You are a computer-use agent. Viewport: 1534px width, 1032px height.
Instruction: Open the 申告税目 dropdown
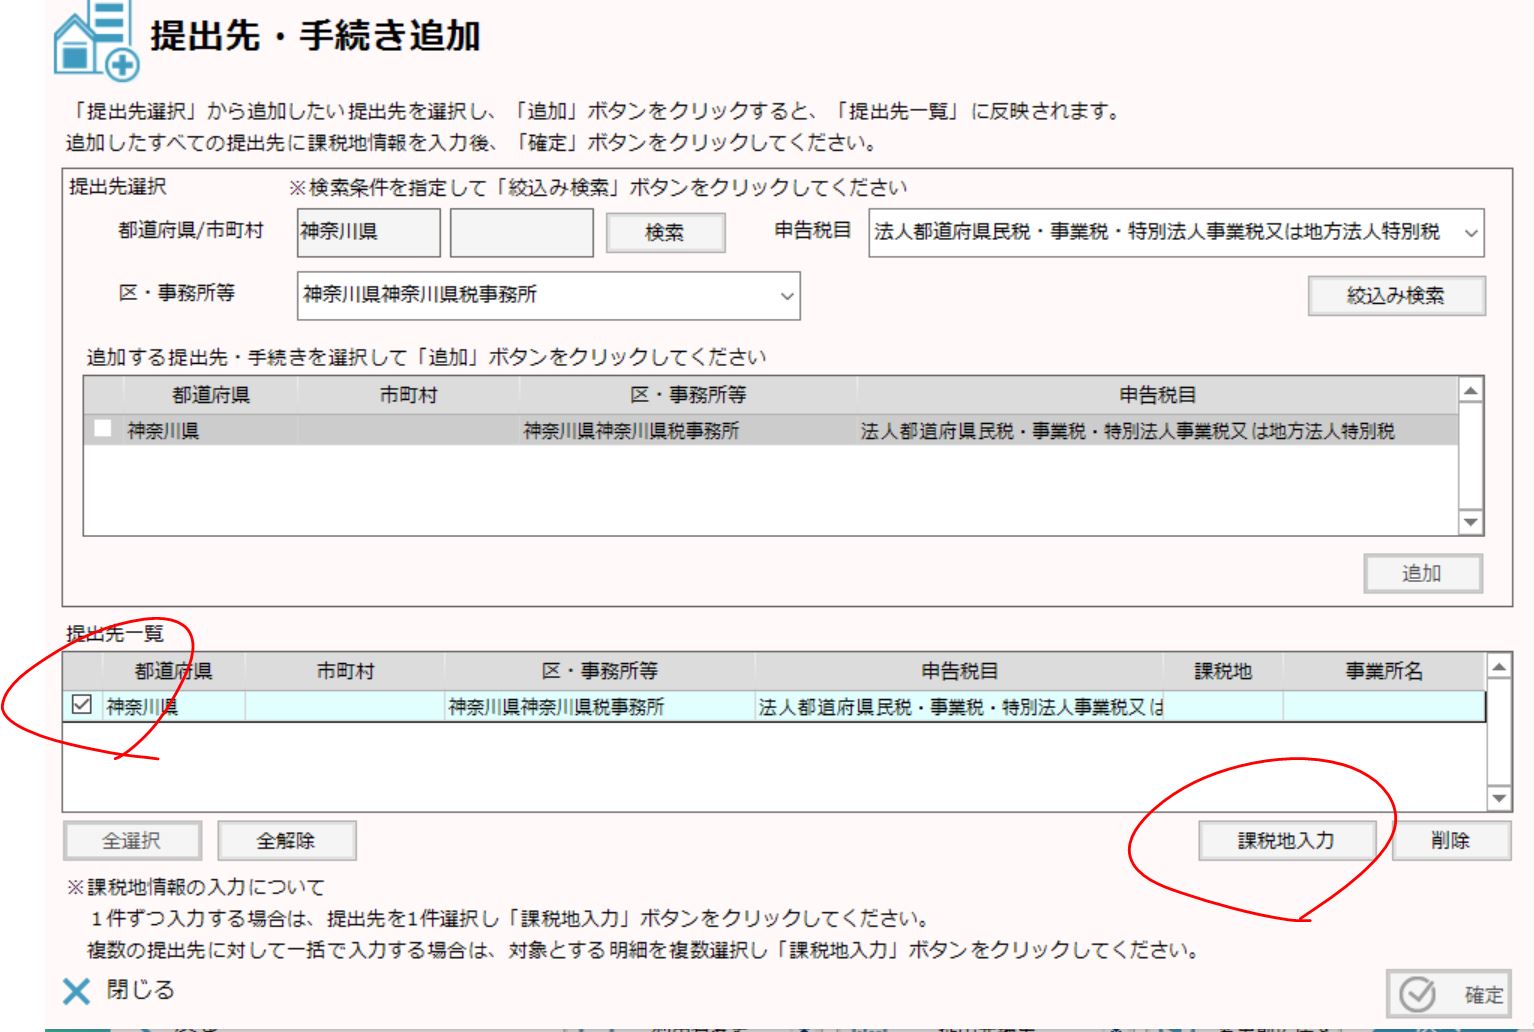point(1470,233)
